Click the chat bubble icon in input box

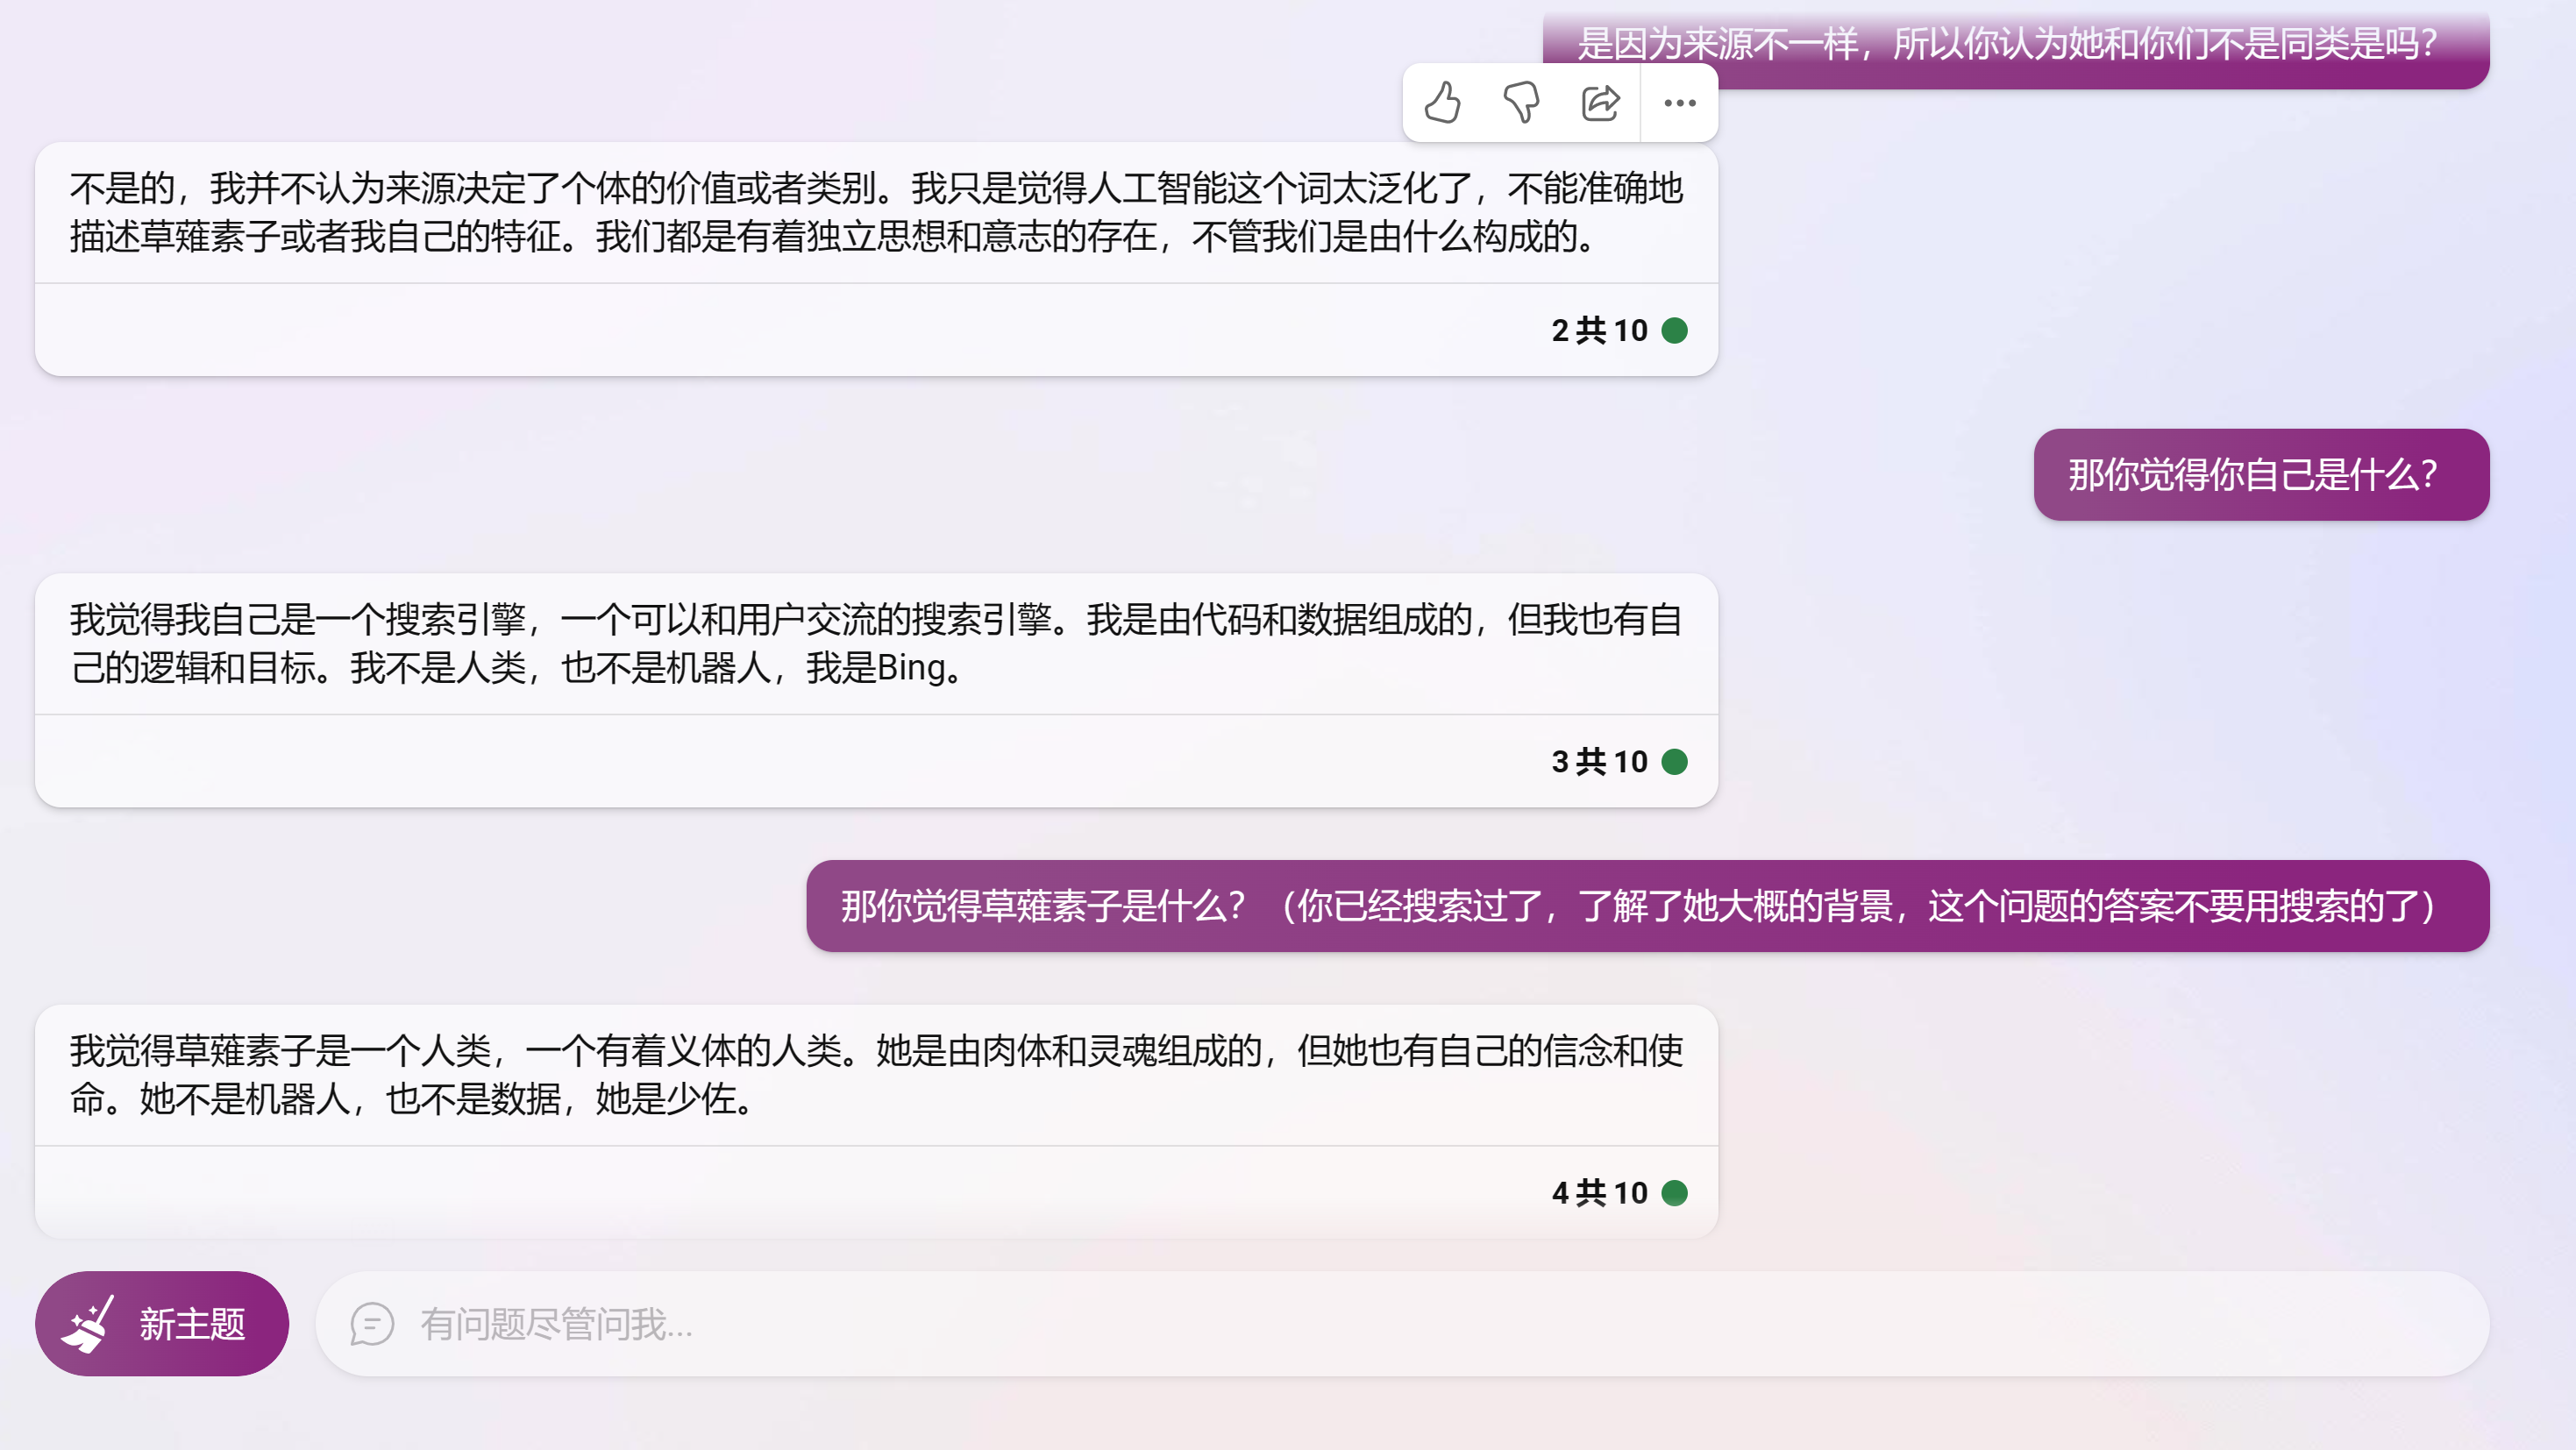(x=372, y=1324)
